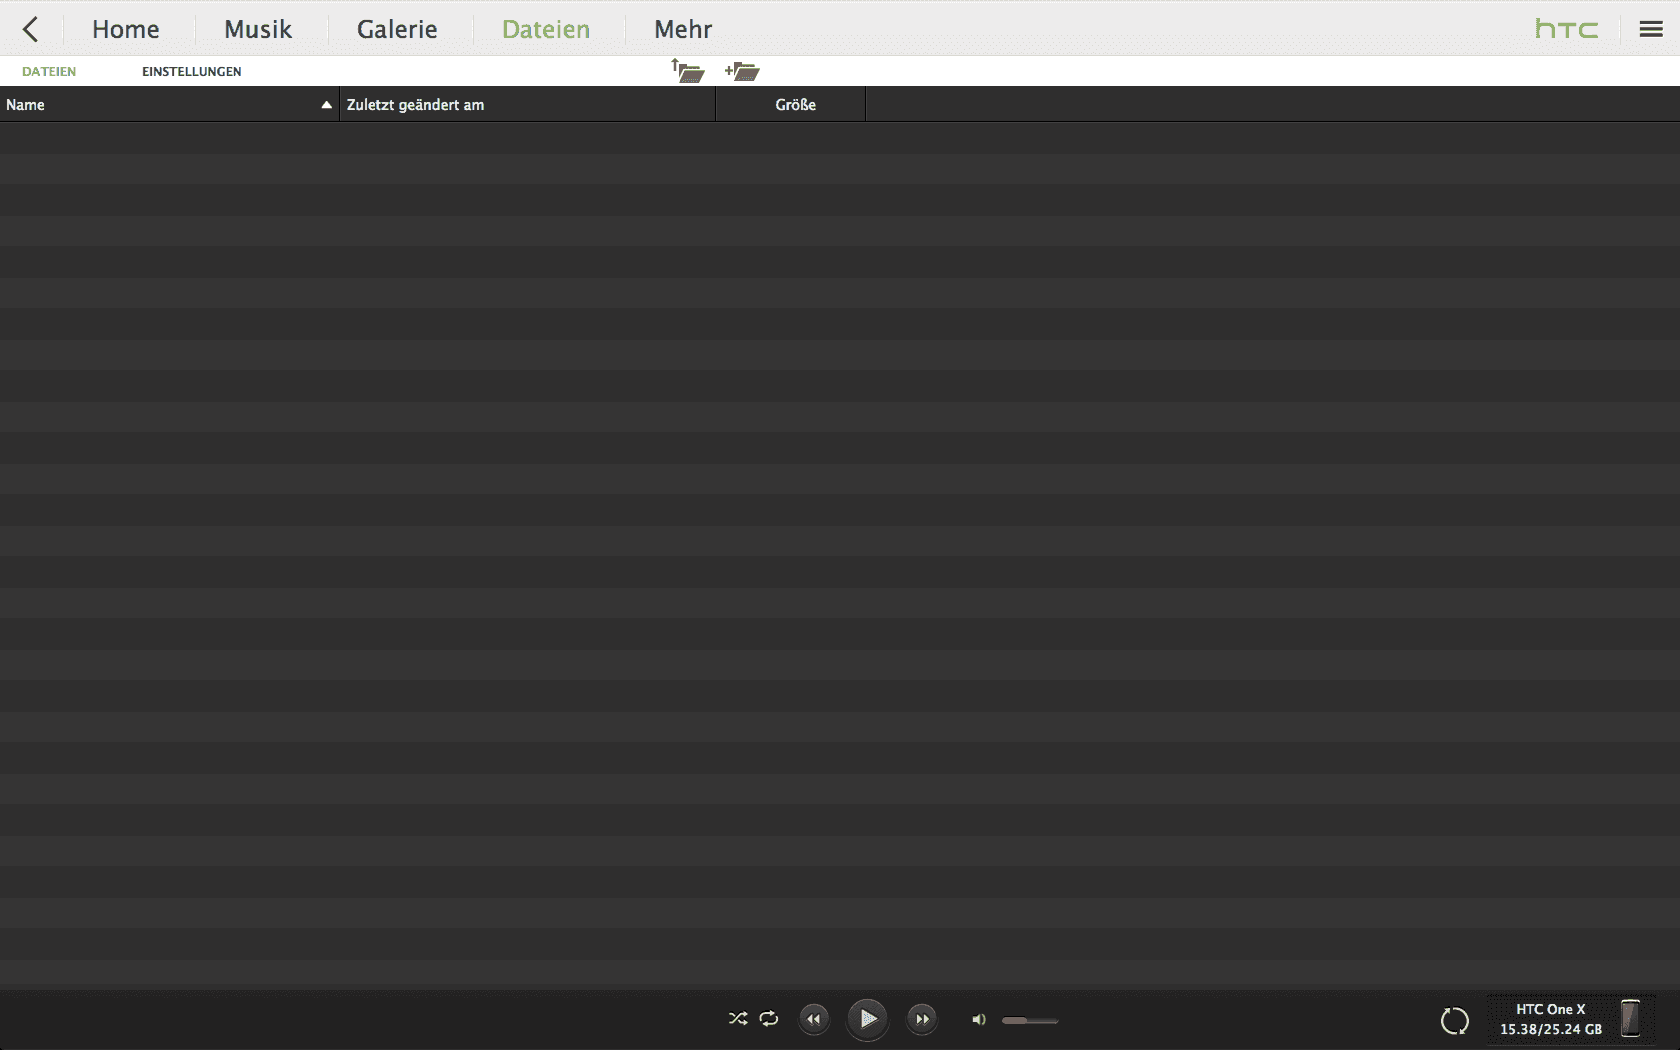Click the sync refresh icon

(x=1455, y=1021)
